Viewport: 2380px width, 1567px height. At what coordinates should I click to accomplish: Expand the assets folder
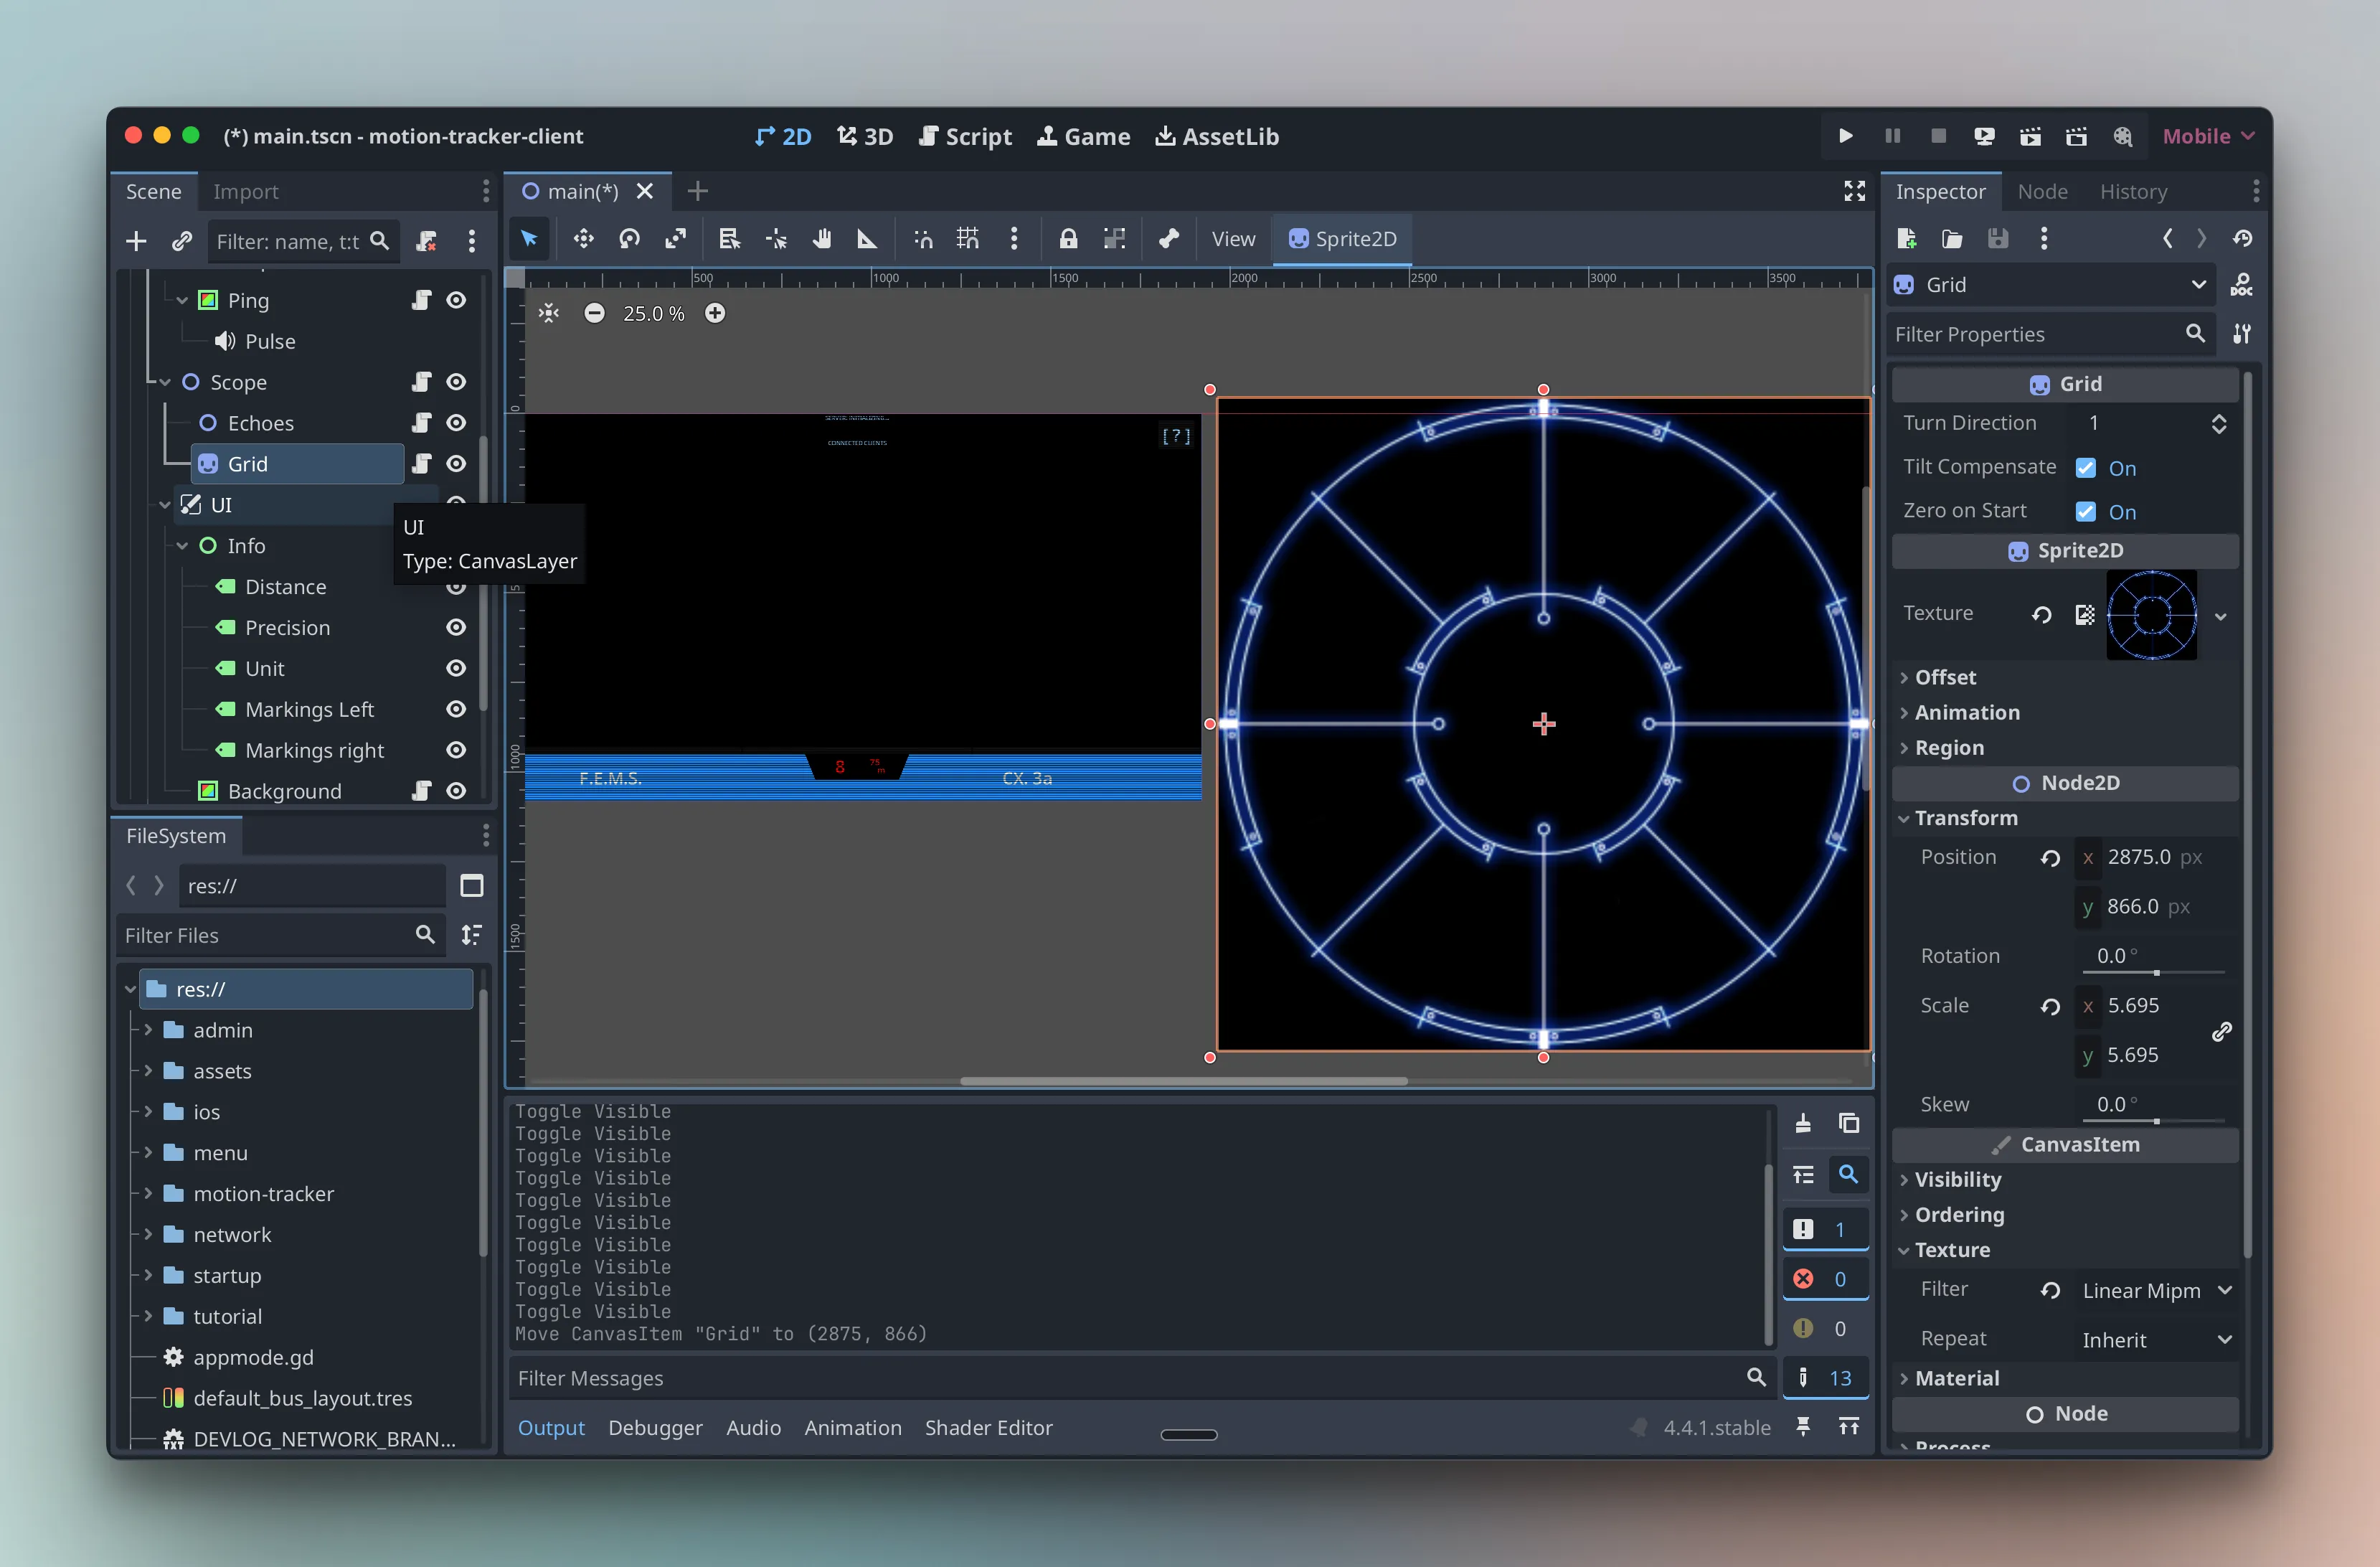click(148, 1071)
